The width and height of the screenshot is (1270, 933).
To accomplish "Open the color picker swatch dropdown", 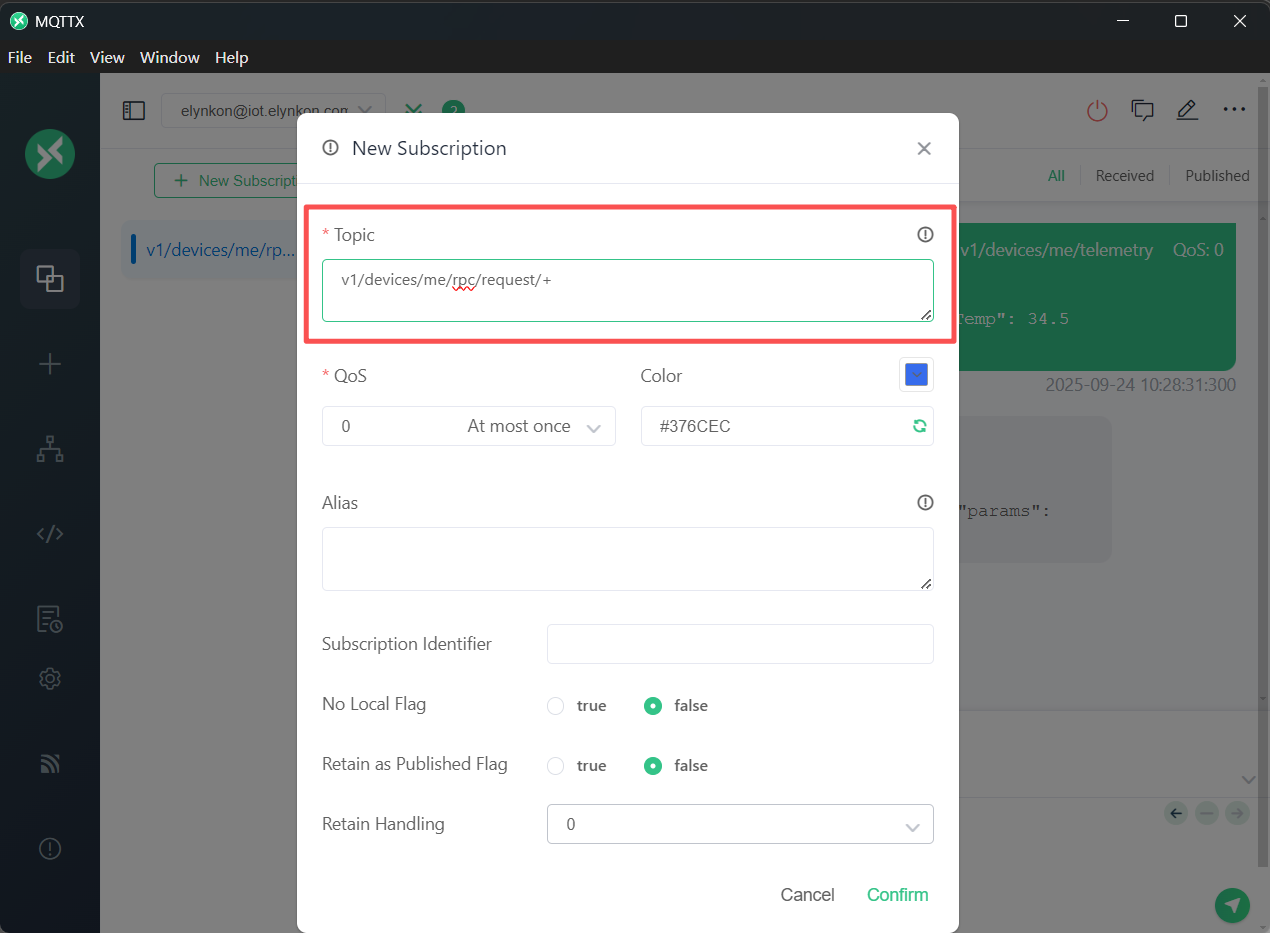I will (916, 375).
